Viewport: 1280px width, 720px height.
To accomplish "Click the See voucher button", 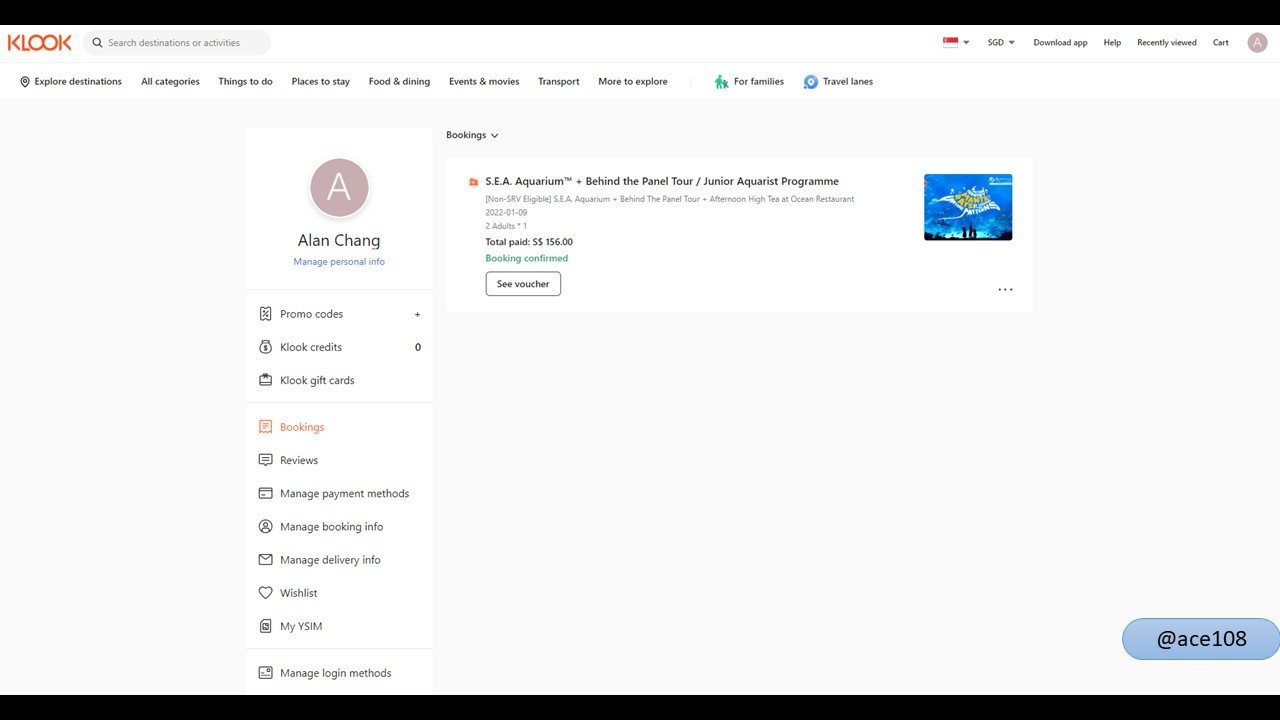I will tap(523, 284).
